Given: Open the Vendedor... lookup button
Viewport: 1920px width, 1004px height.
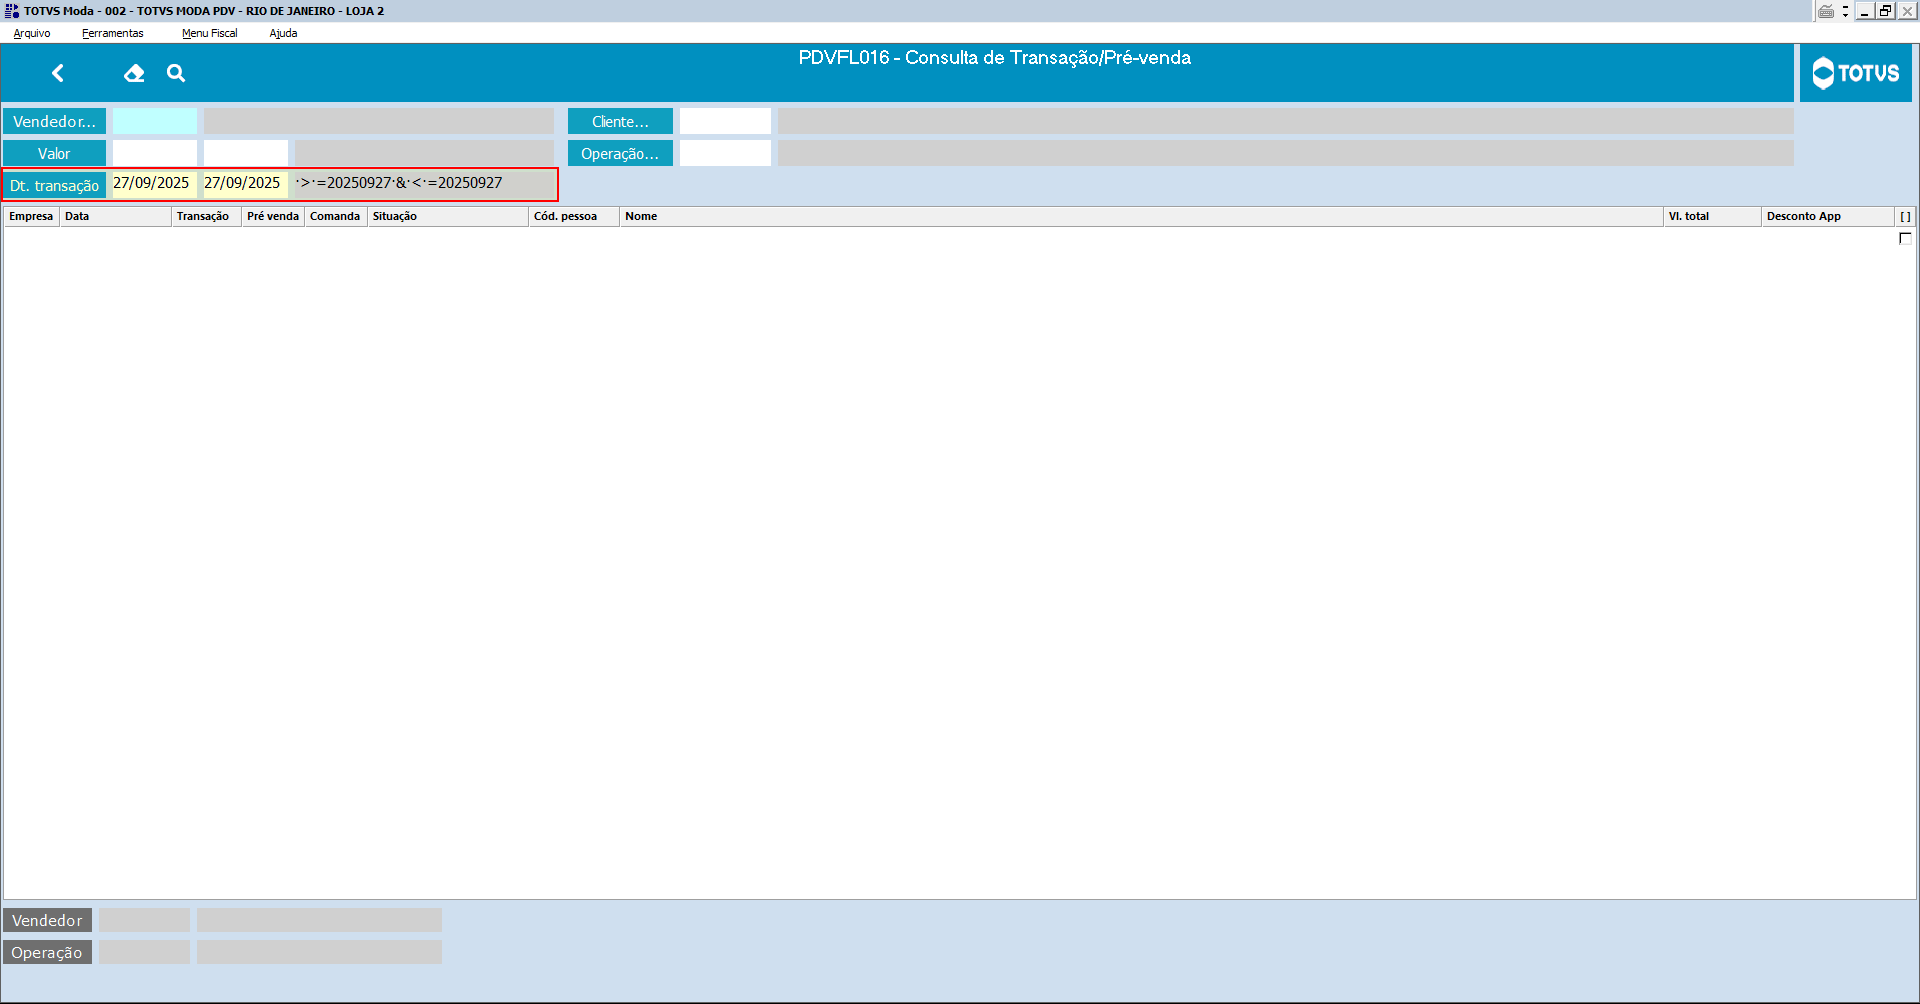Looking at the screenshot, I should (54, 121).
